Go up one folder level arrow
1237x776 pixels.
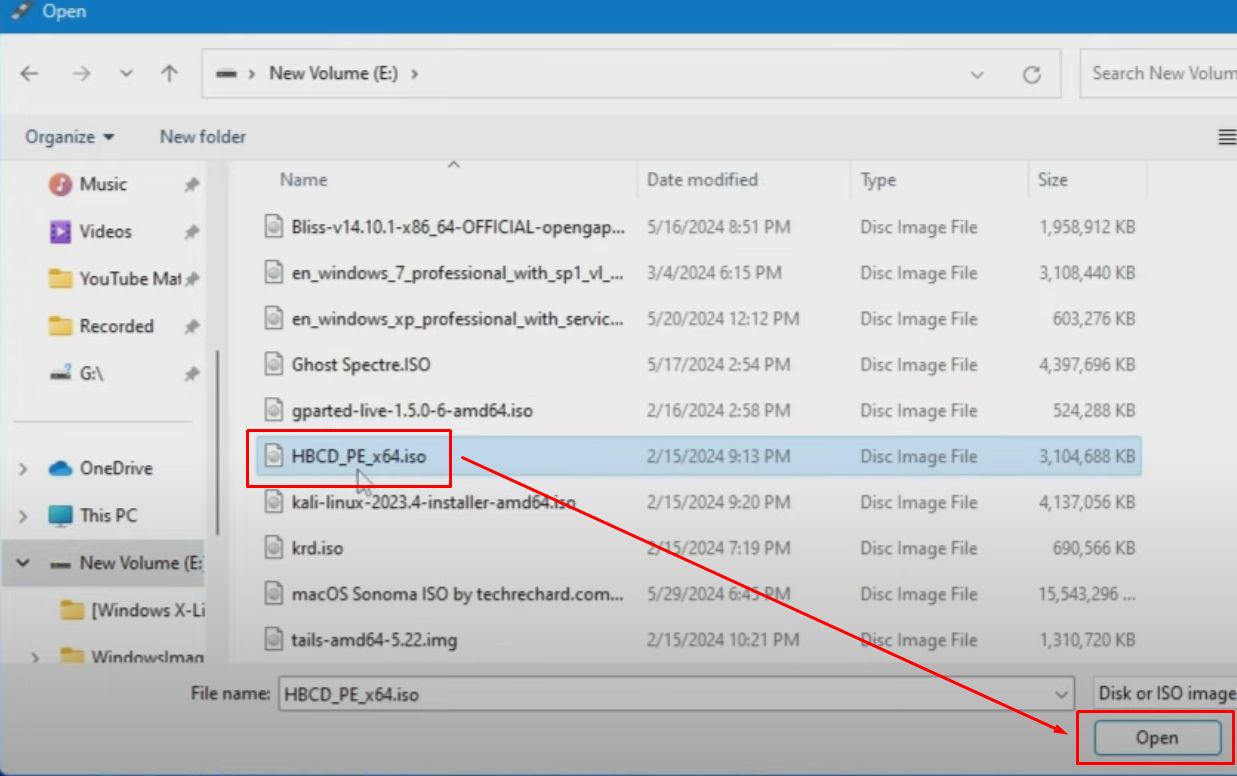point(170,73)
